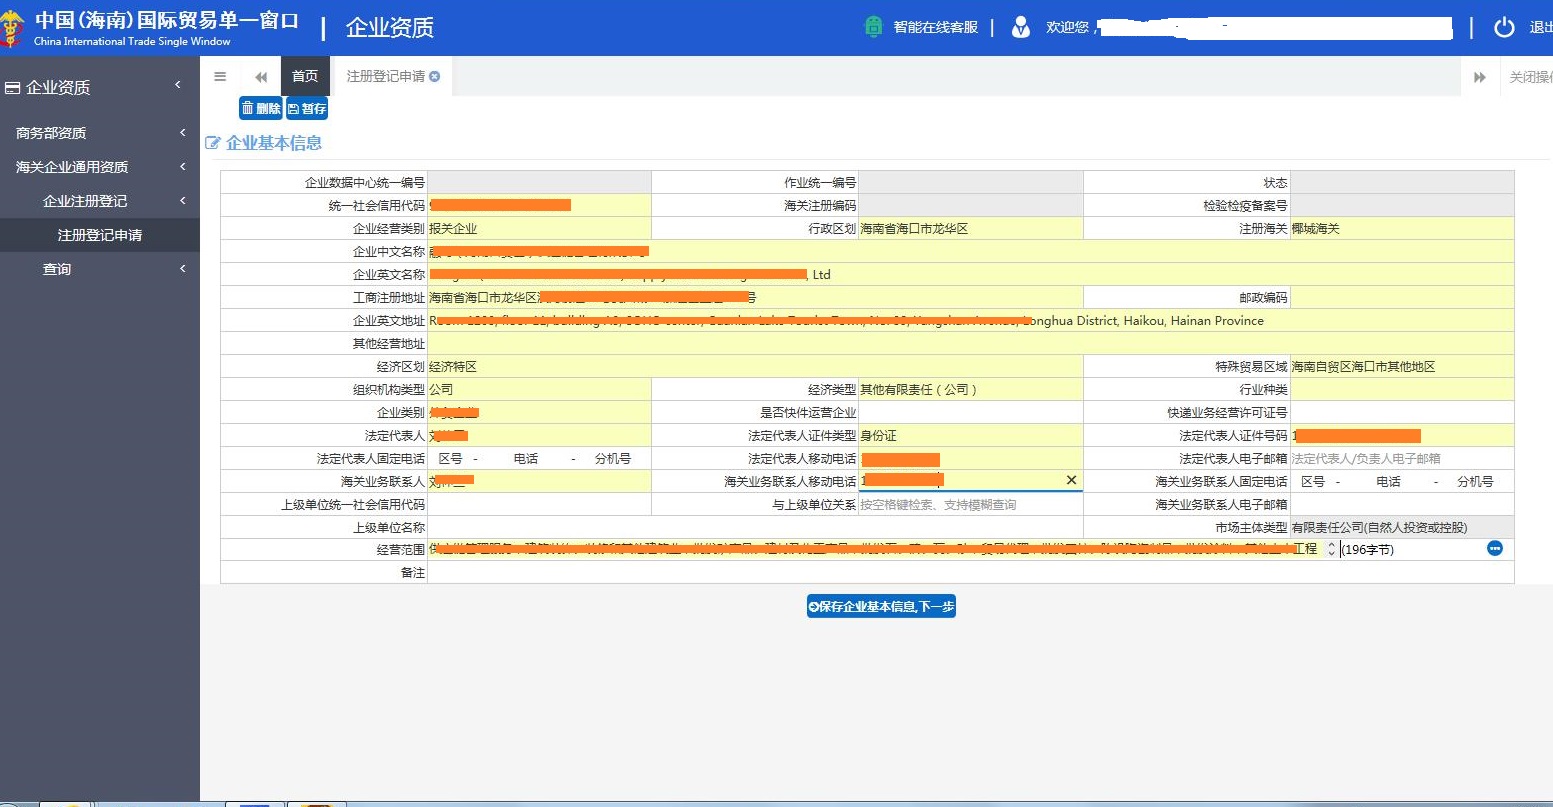Click the 与上级单位关系 search field
This screenshot has width=1553, height=807.
970,504
